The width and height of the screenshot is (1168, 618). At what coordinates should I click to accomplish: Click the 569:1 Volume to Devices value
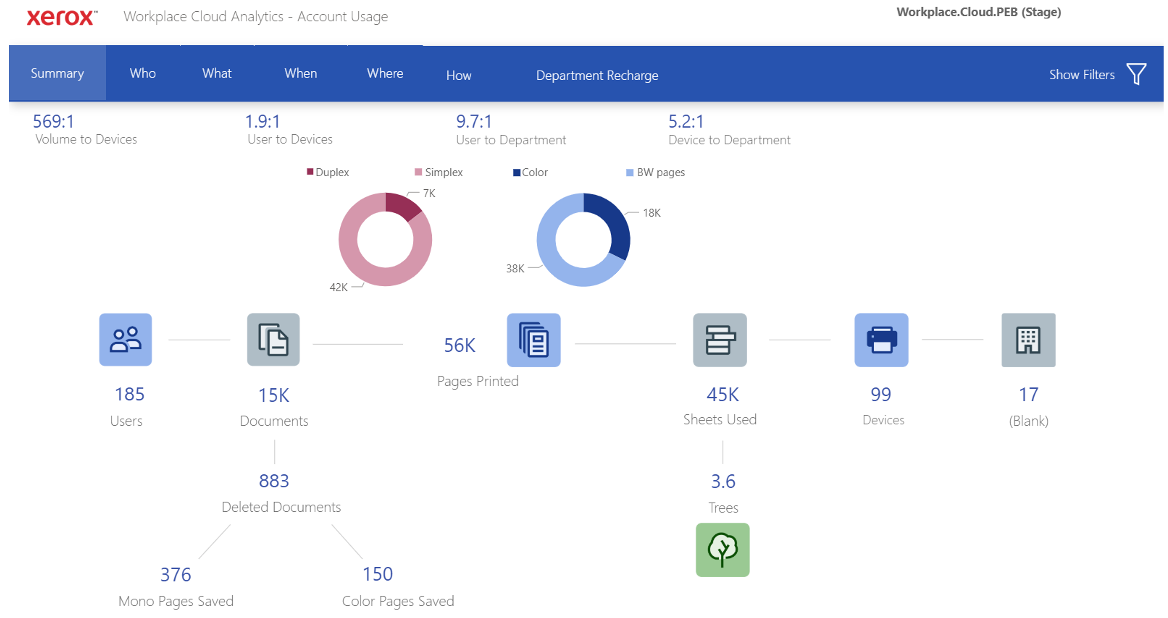54,121
